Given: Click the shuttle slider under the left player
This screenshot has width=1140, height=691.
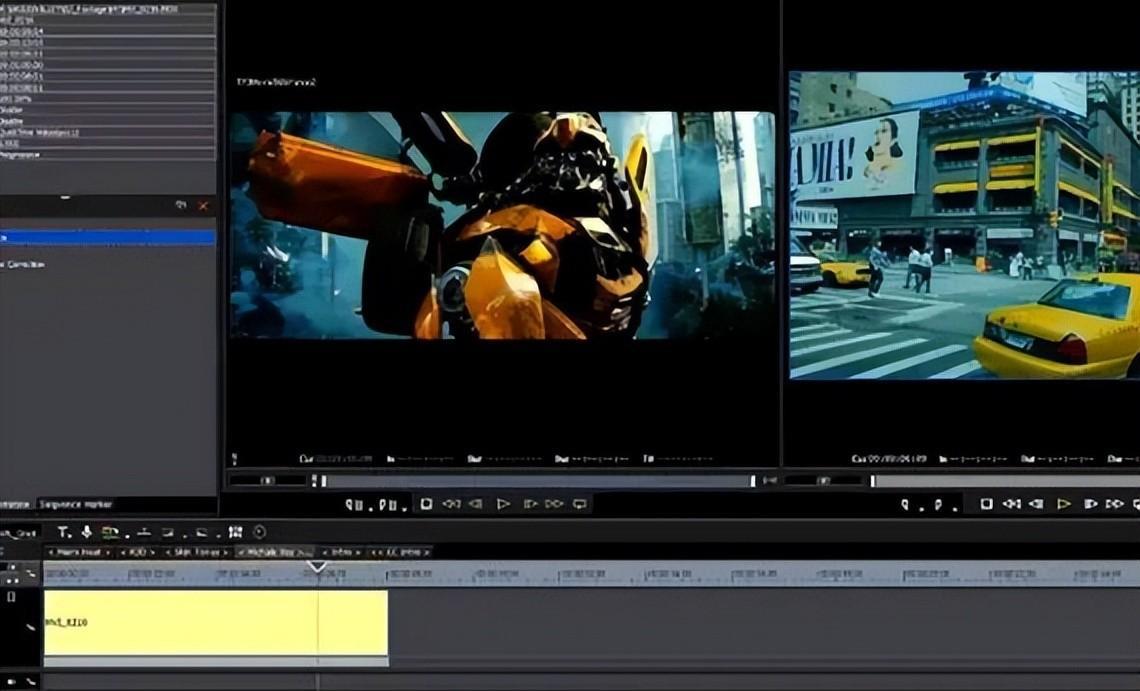Looking at the screenshot, I should coord(268,481).
